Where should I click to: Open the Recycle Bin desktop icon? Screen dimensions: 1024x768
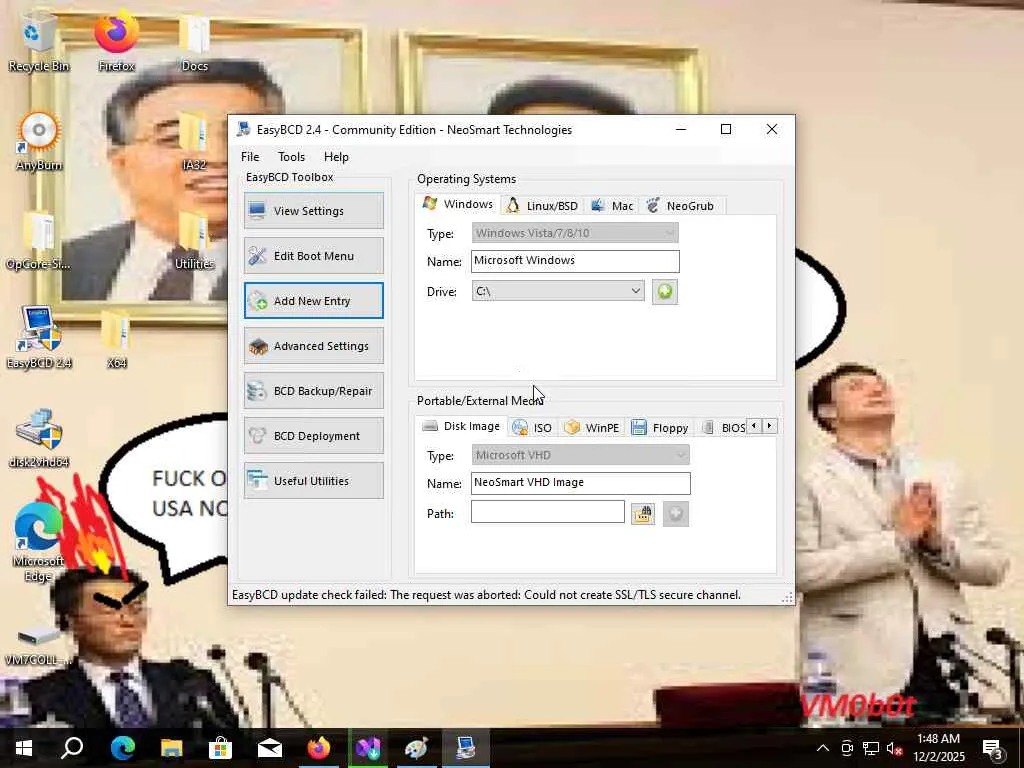click(x=39, y=43)
